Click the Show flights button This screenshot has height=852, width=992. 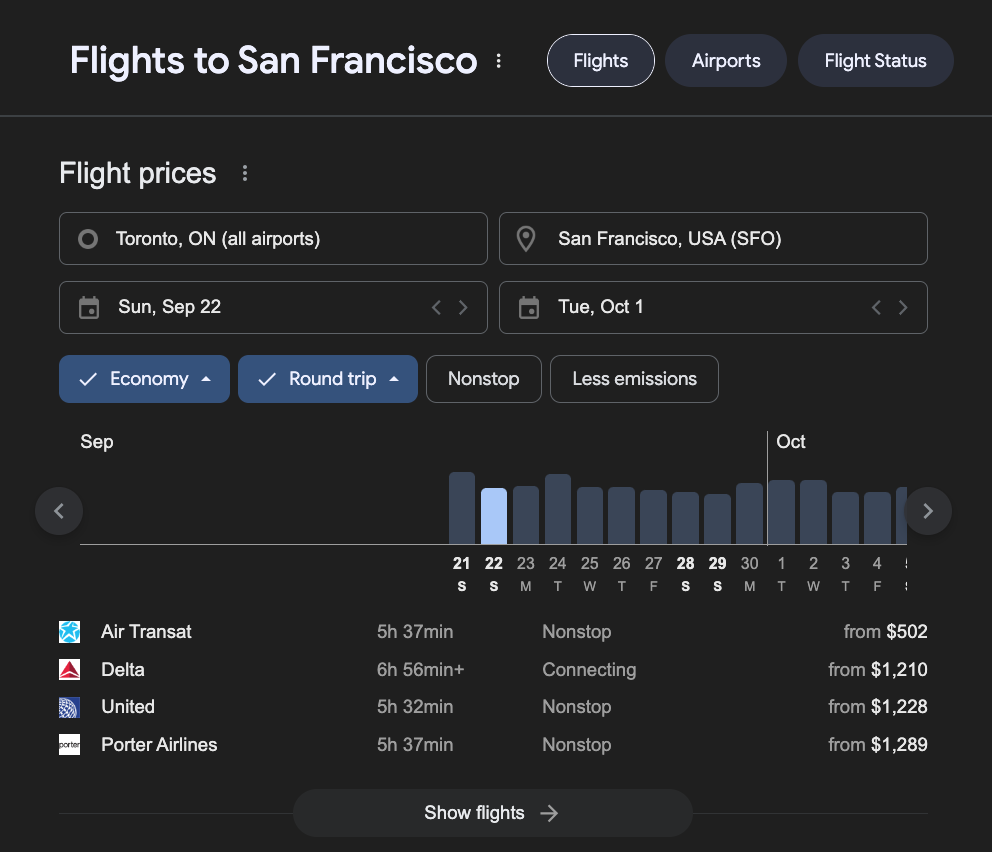coord(492,813)
